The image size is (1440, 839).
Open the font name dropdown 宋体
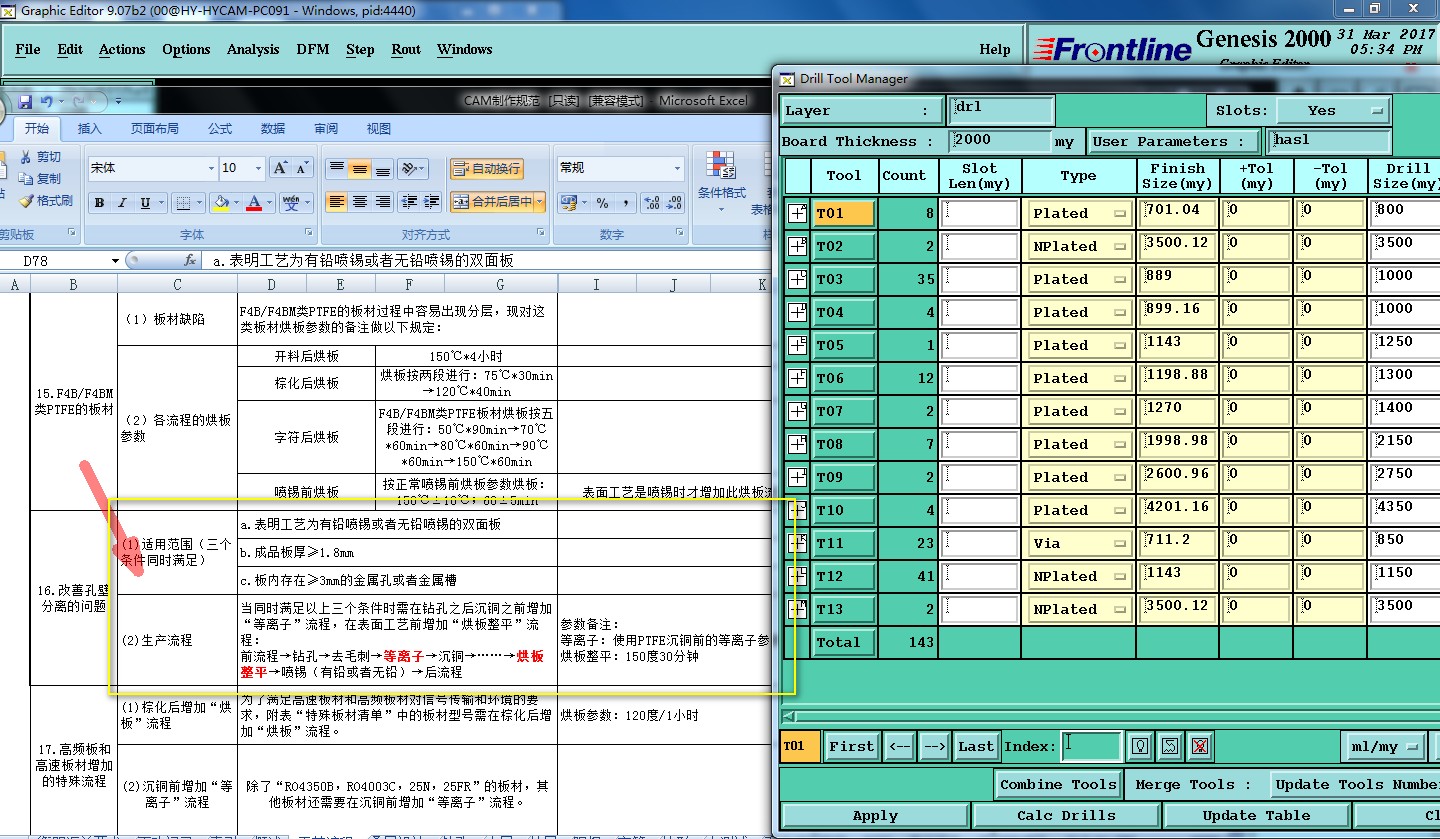[210, 168]
